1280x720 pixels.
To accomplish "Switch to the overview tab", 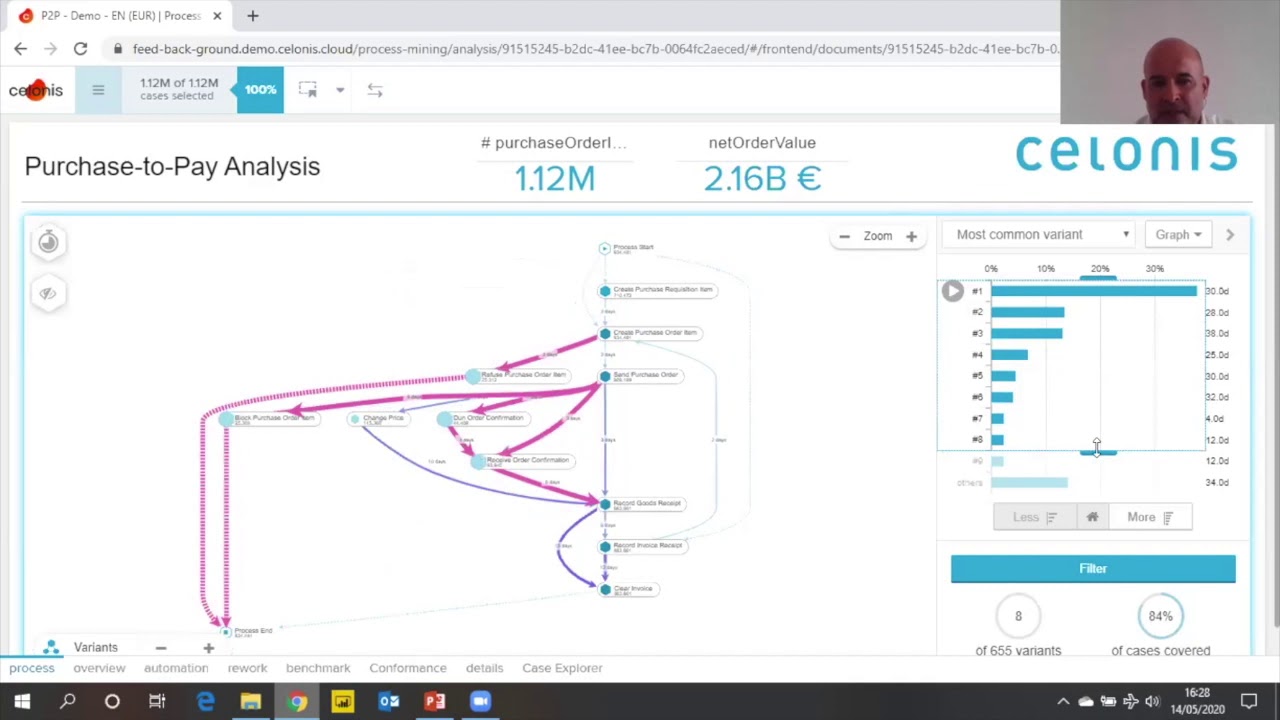I will 99,668.
